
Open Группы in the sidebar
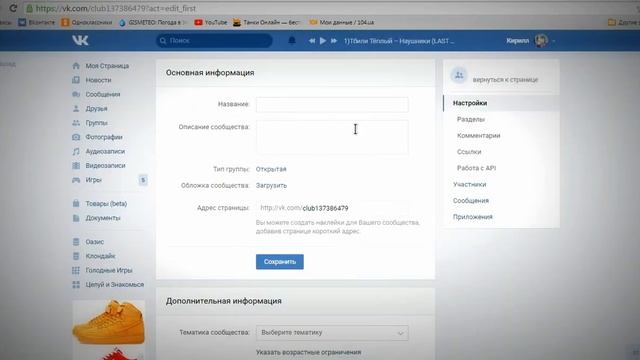point(96,123)
